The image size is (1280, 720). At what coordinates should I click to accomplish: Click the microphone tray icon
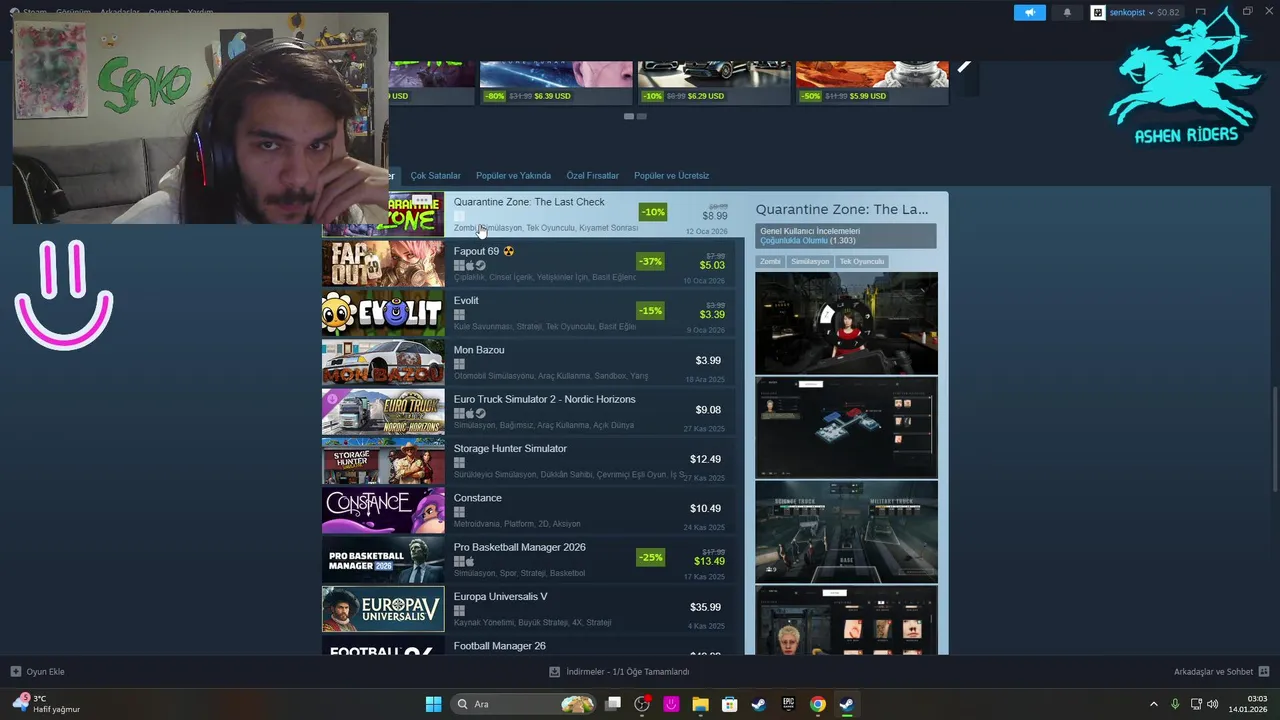click(x=1175, y=704)
